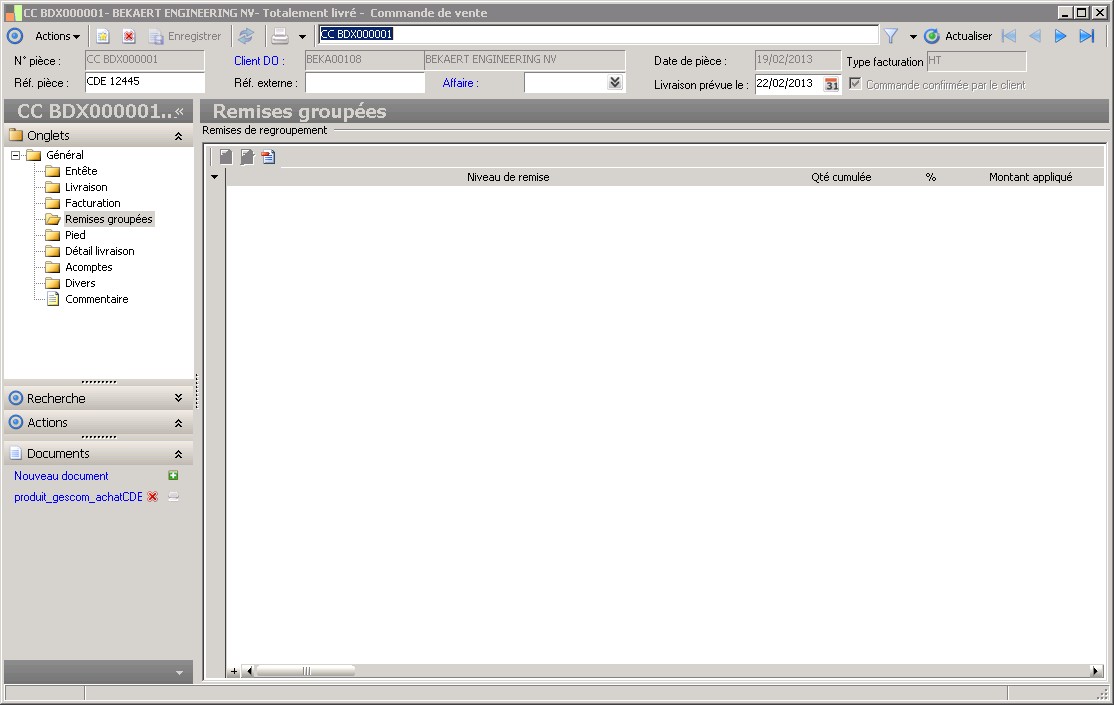Click the Livraison prévue date field

click(789, 84)
